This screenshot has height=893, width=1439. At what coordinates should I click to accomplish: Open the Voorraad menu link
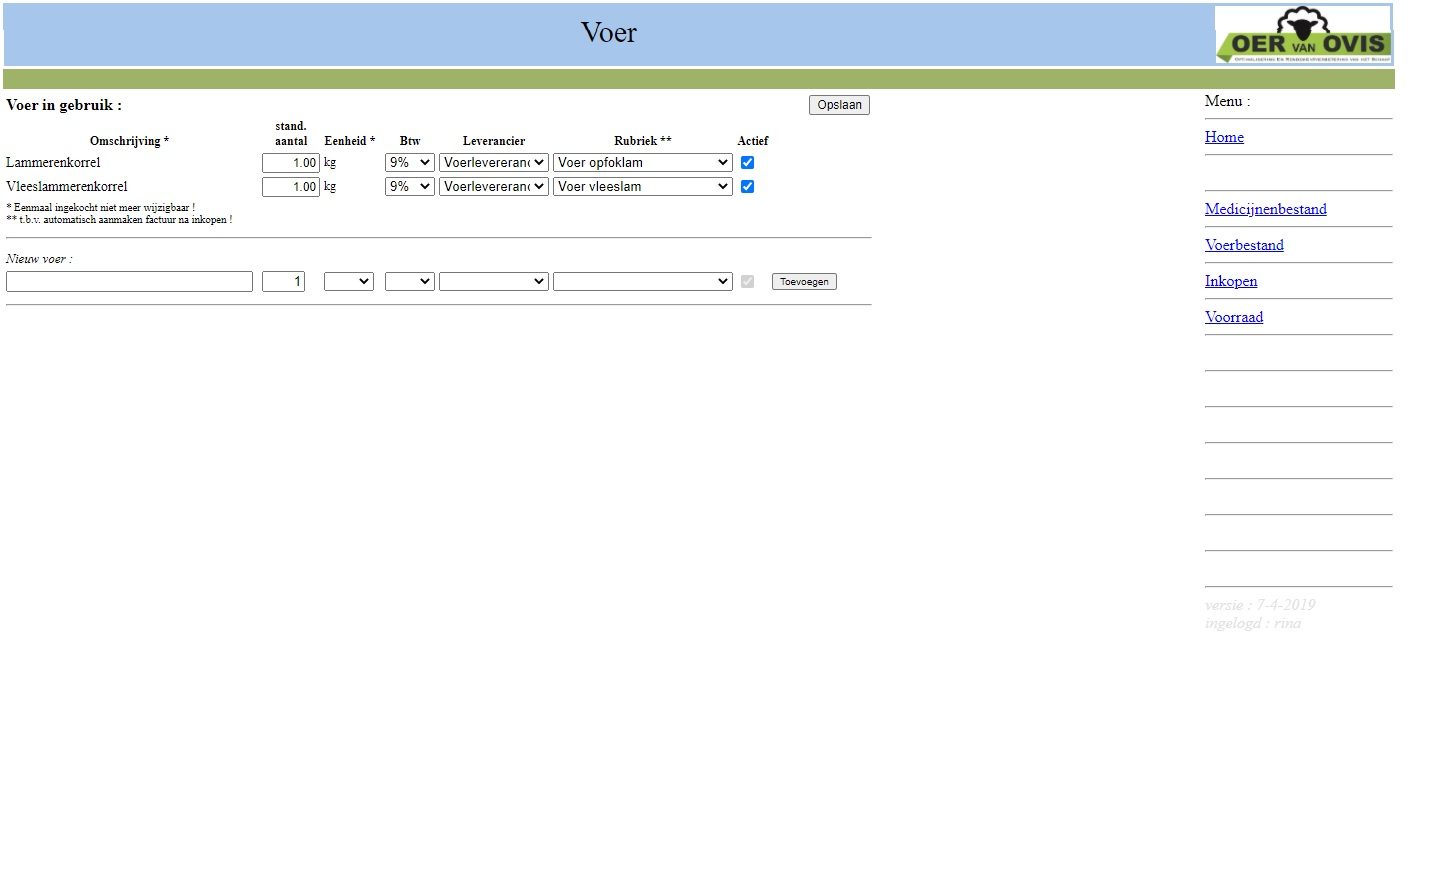pyautogui.click(x=1234, y=317)
